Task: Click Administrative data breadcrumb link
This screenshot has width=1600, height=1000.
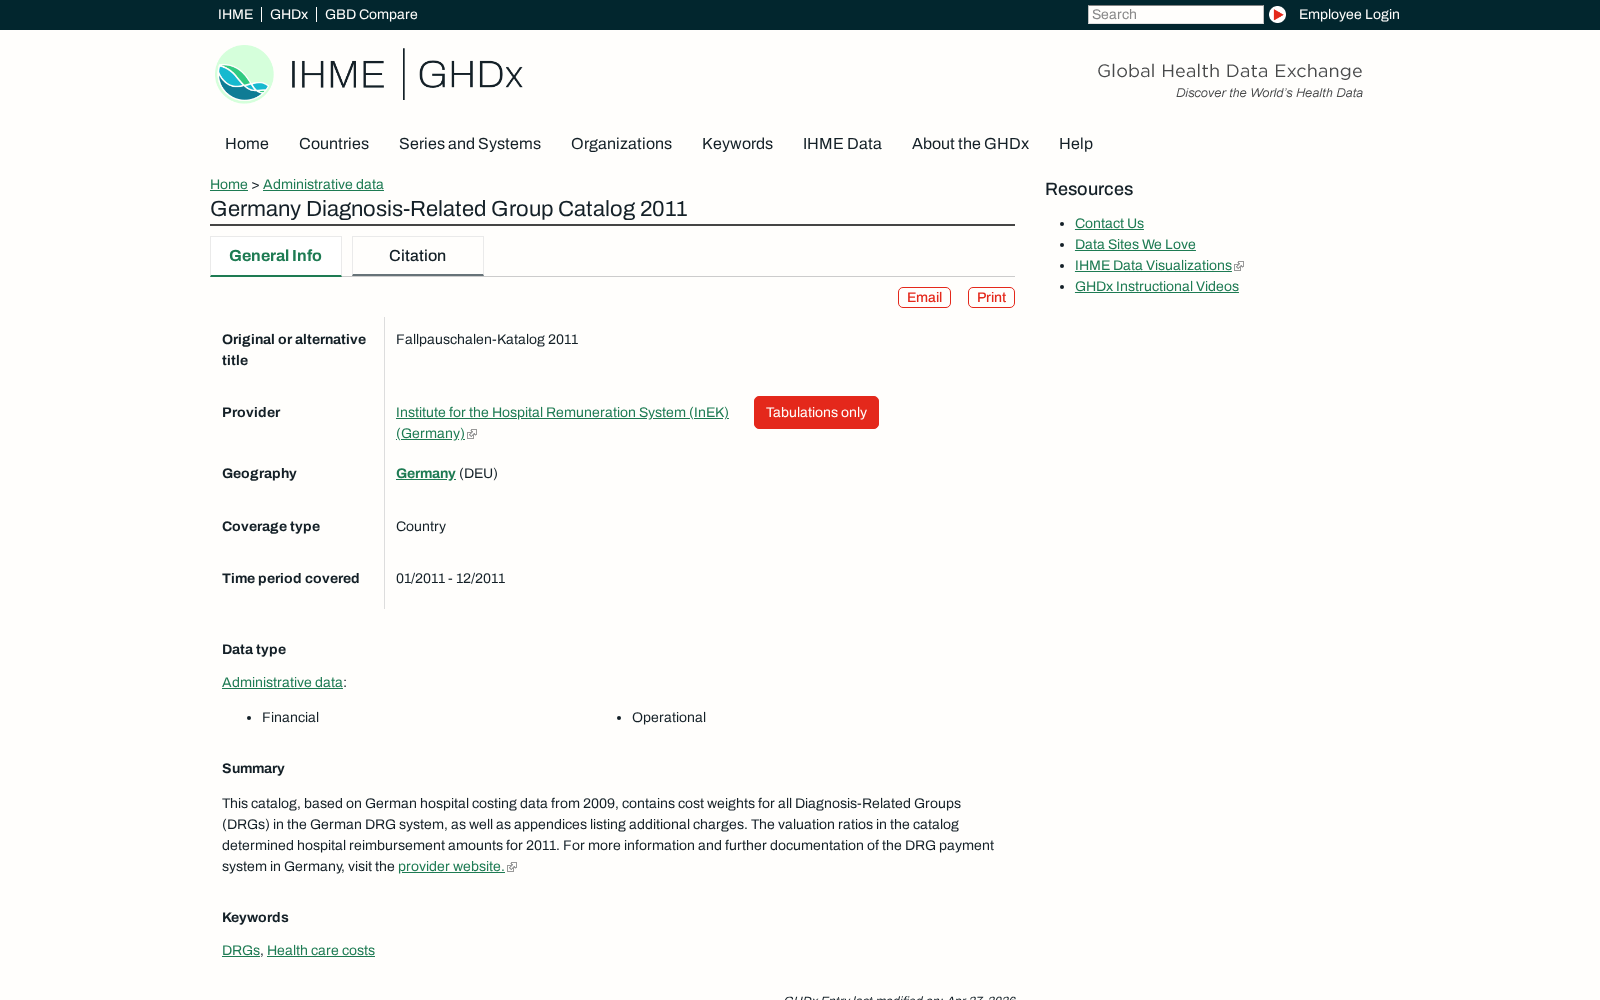Action: click(323, 184)
